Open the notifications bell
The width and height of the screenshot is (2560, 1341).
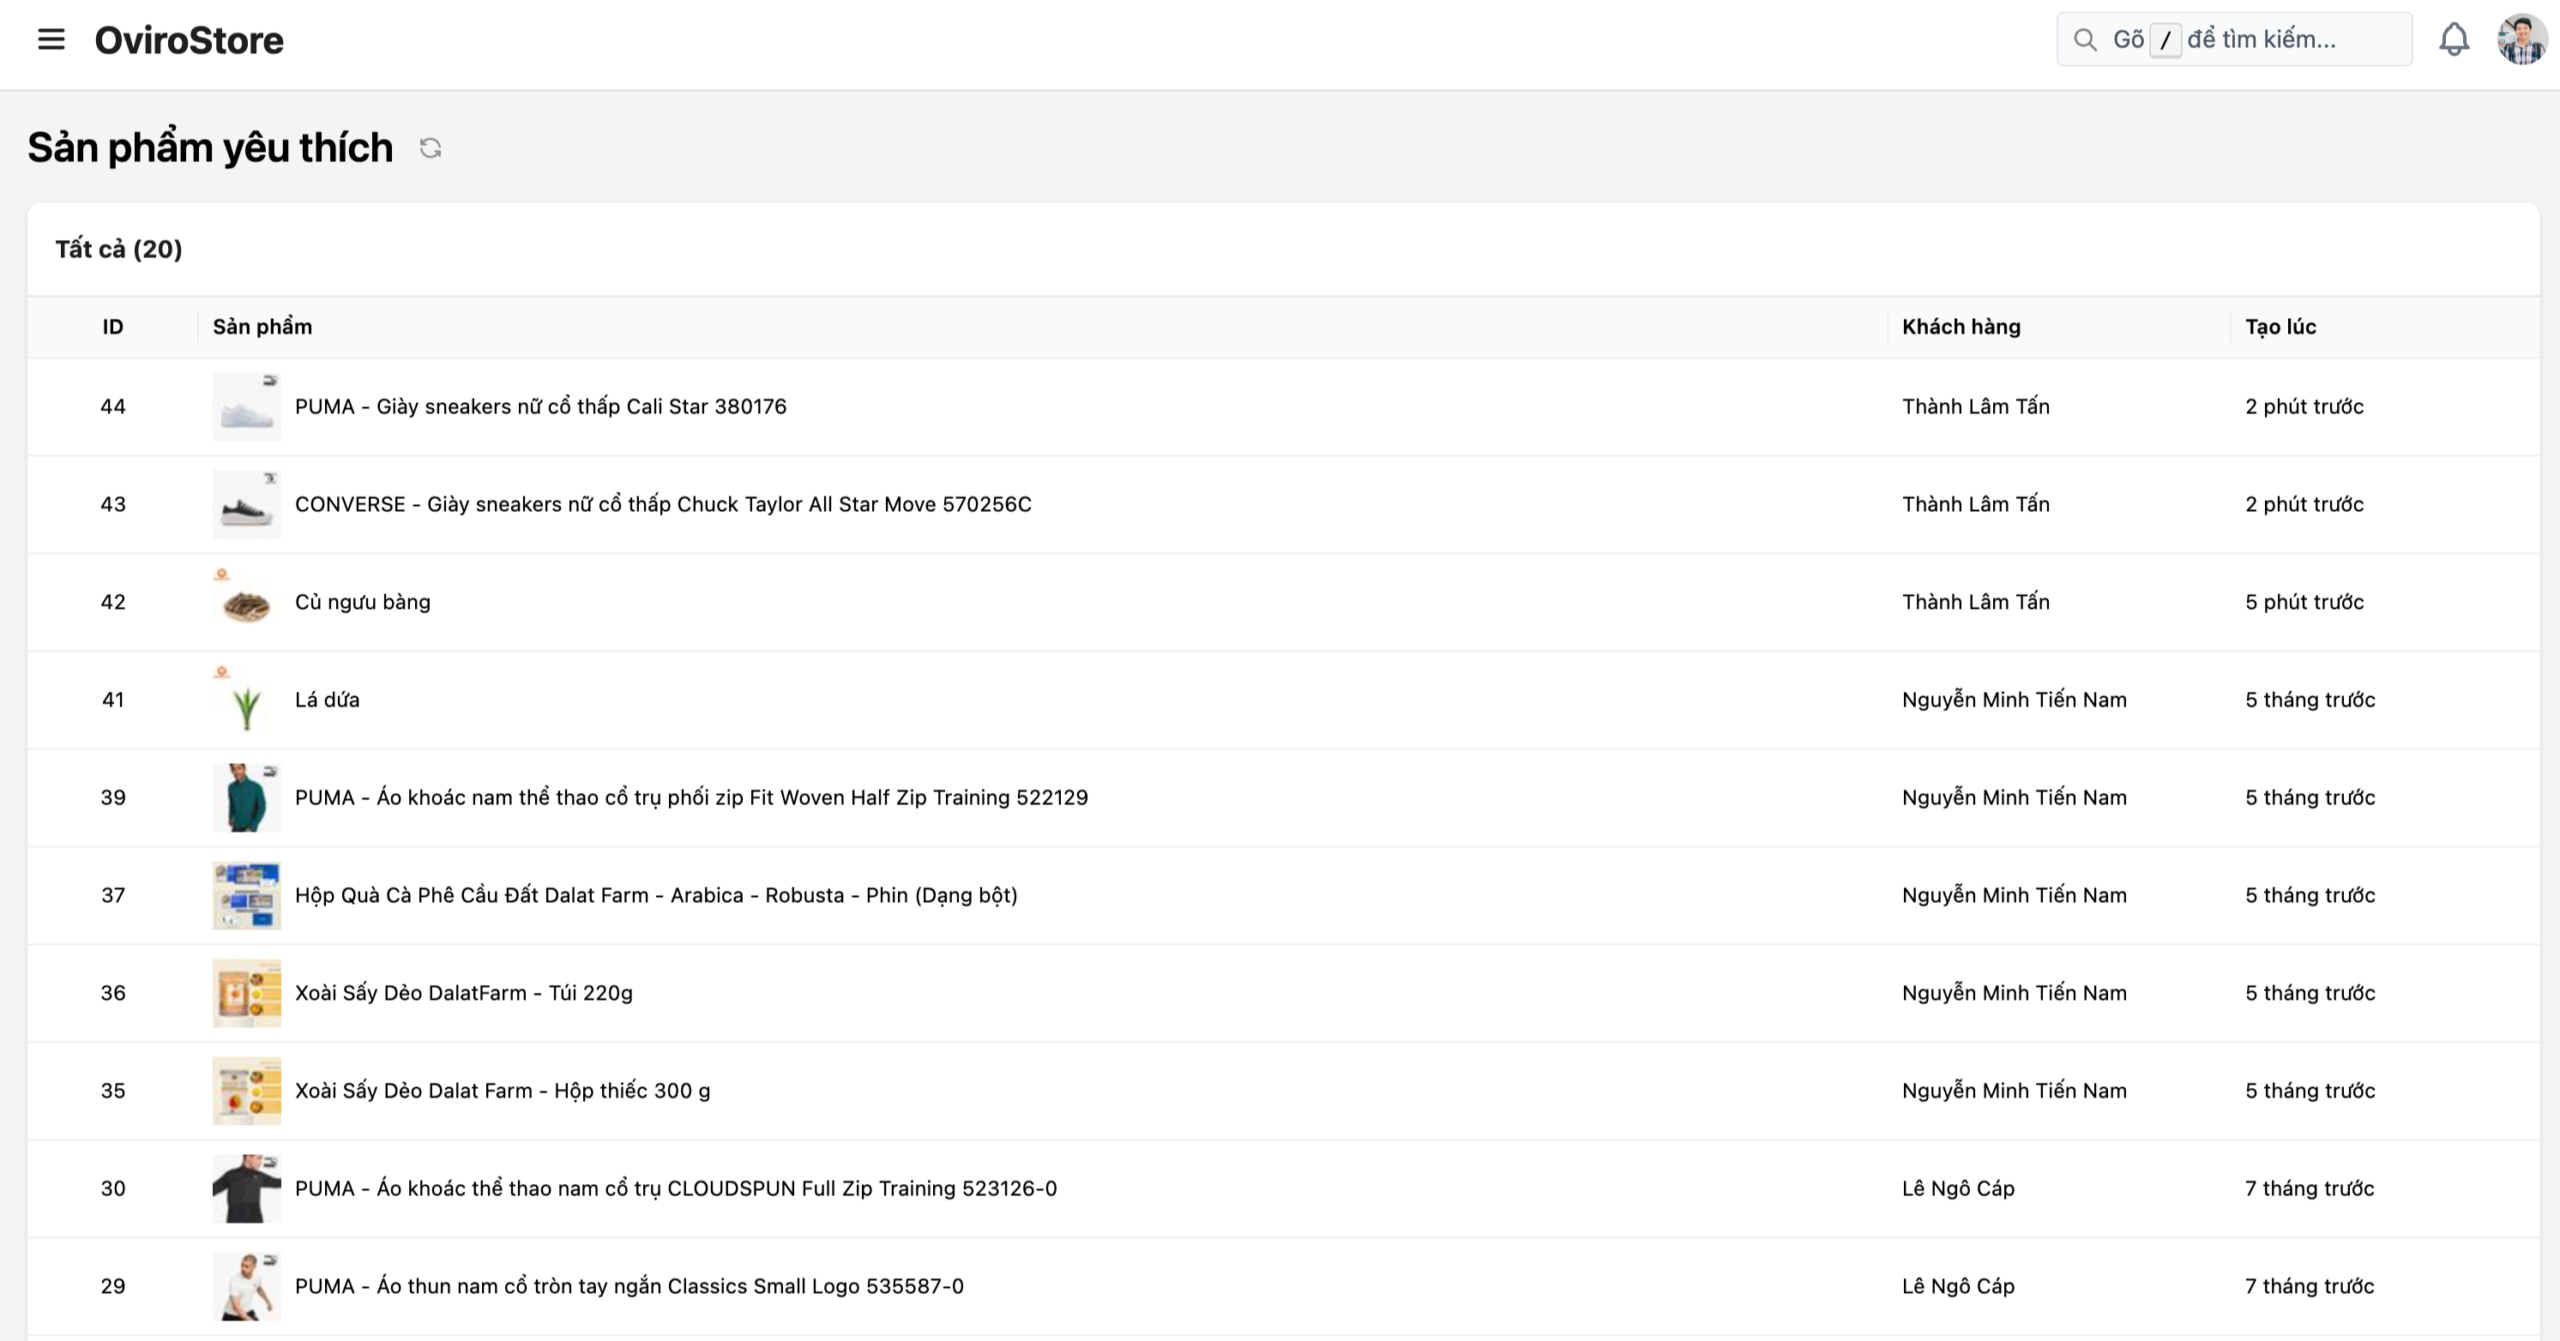pyautogui.click(x=2453, y=40)
